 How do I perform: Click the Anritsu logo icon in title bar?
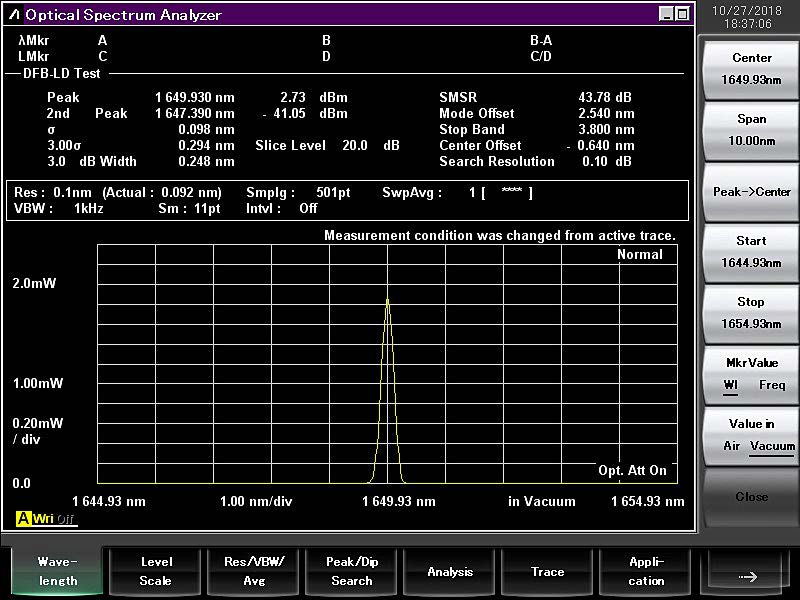[x=14, y=14]
